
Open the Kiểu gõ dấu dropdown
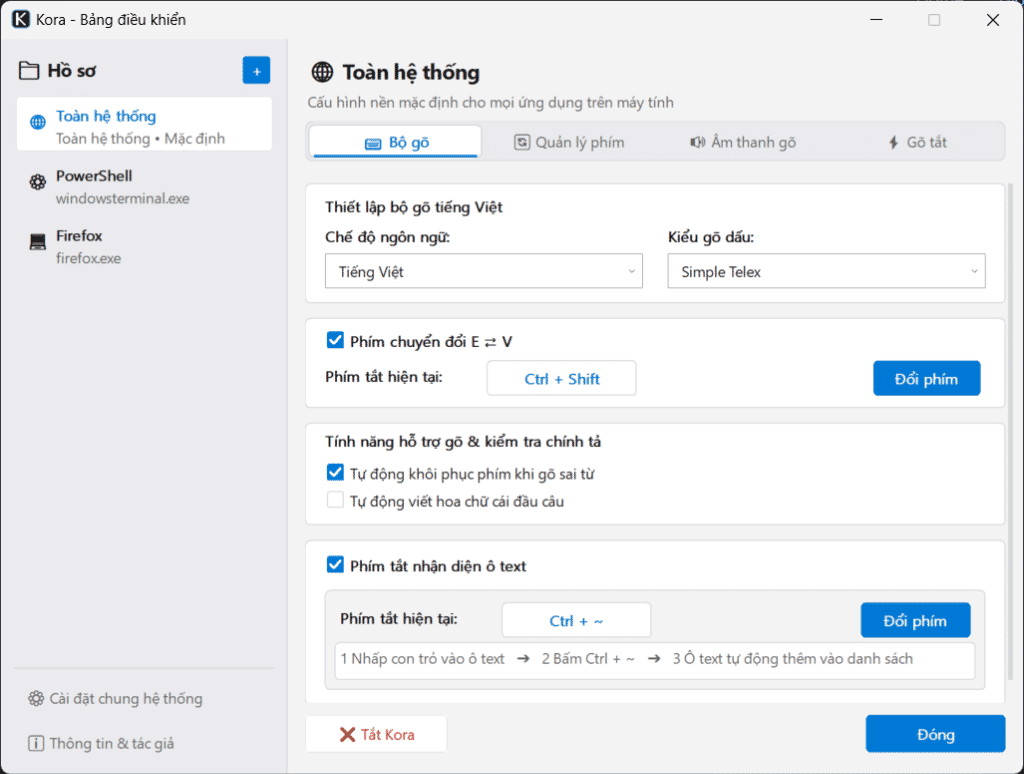coord(826,271)
